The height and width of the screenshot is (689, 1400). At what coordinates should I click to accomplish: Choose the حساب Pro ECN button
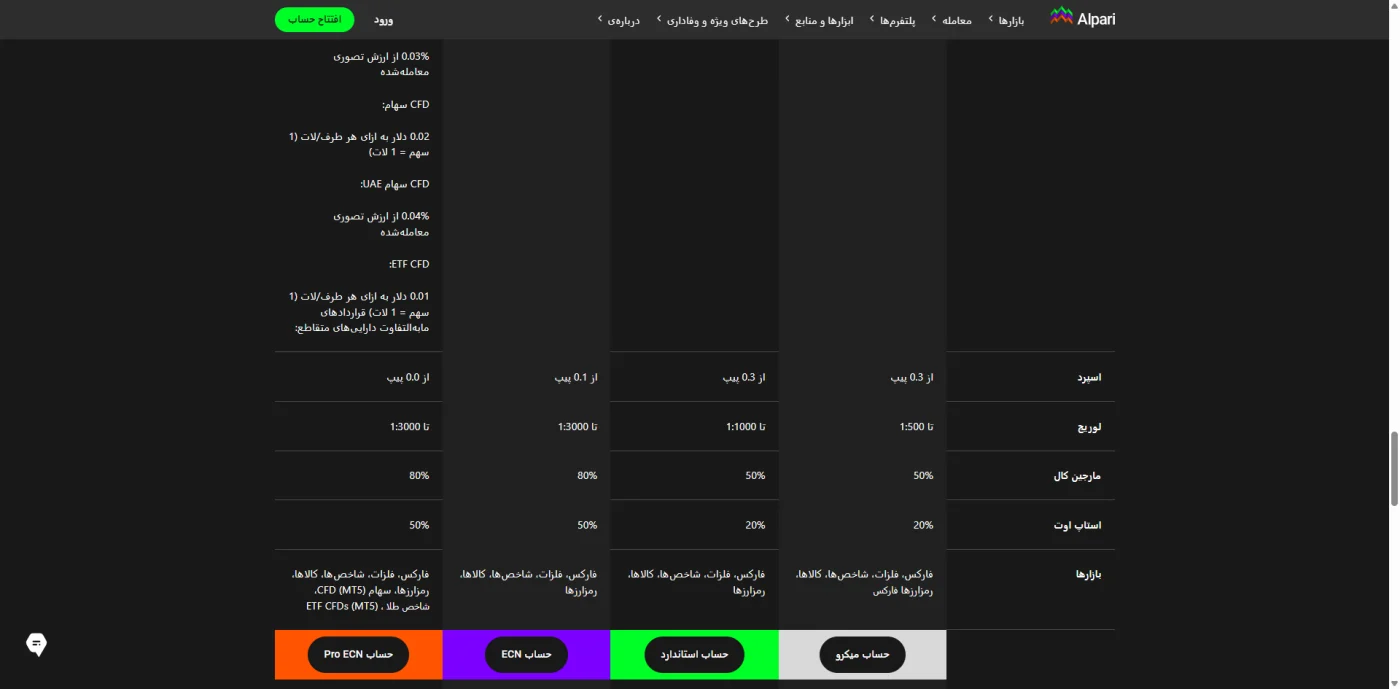[x=358, y=654]
